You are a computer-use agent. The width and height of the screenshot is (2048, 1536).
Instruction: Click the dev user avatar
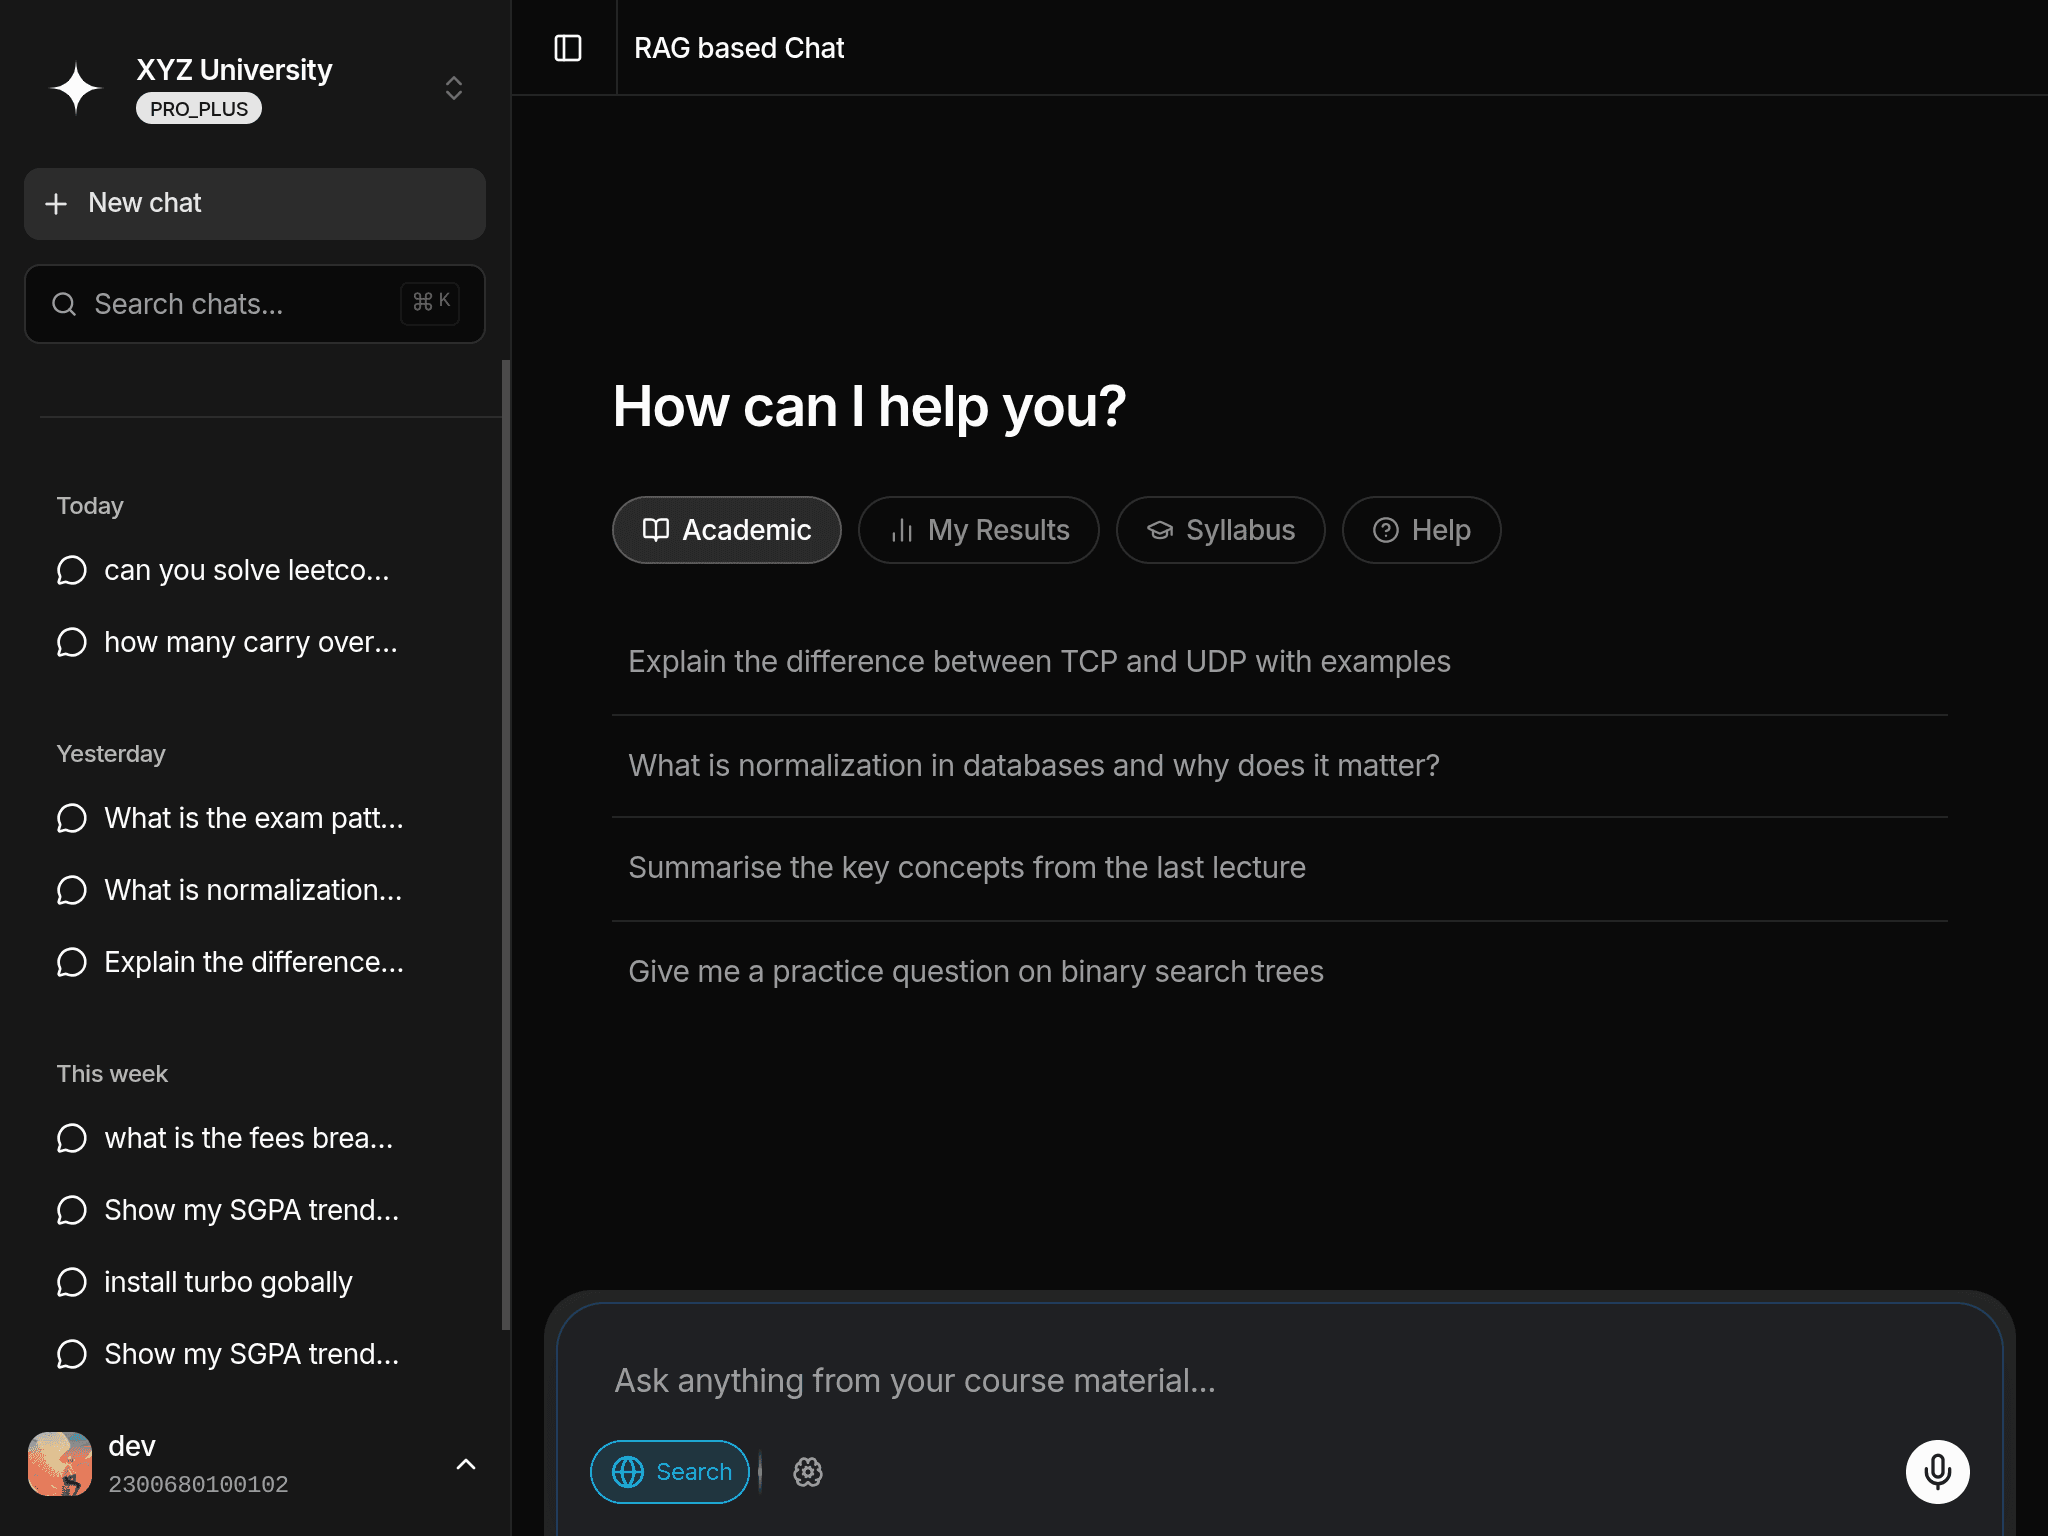[x=60, y=1464]
